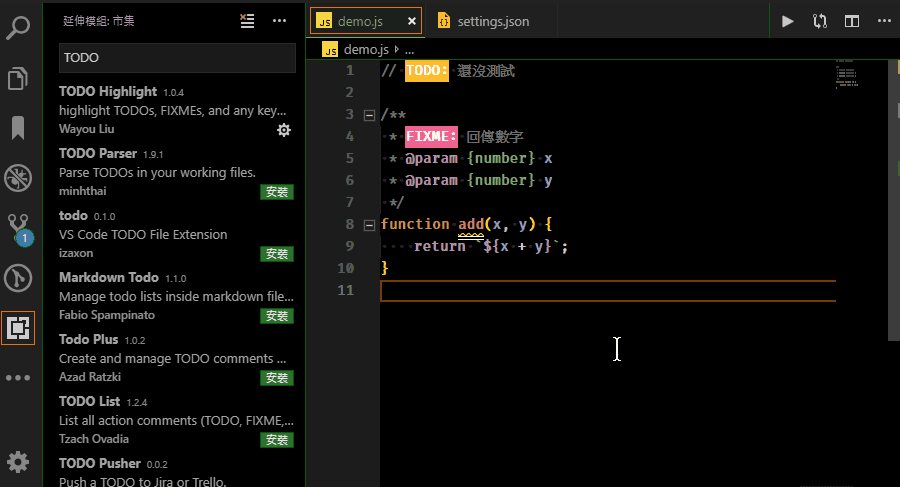Click the extension search field containing TODO
This screenshot has height=487, width=900.
[x=177, y=57]
